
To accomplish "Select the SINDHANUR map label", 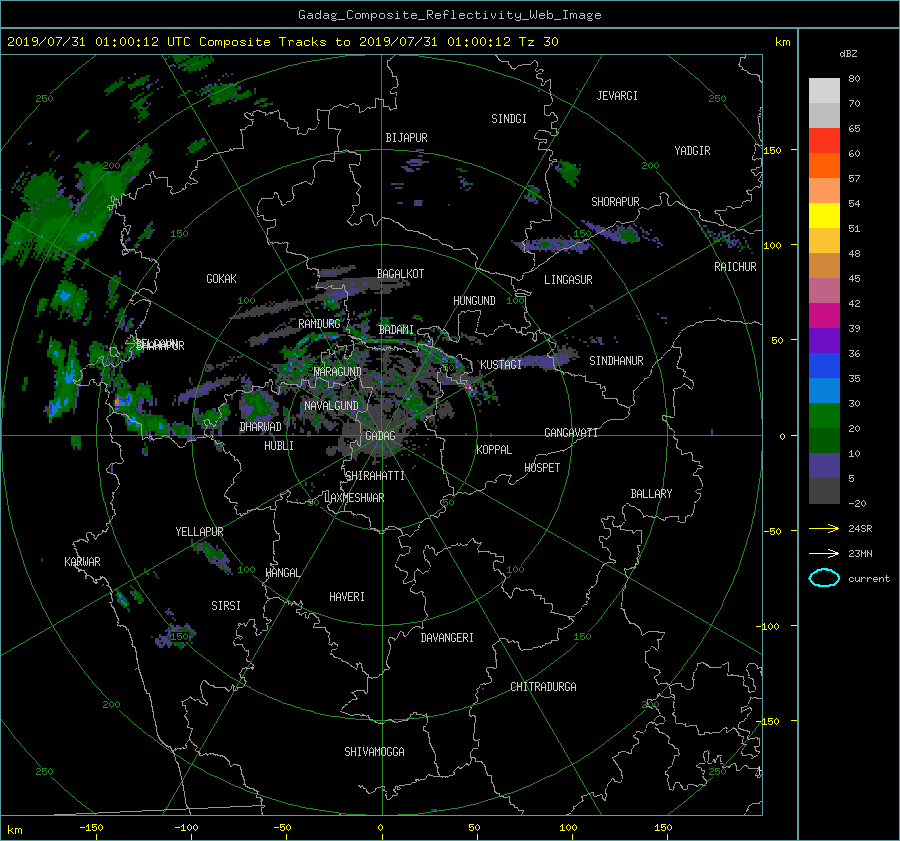I will (616, 361).
